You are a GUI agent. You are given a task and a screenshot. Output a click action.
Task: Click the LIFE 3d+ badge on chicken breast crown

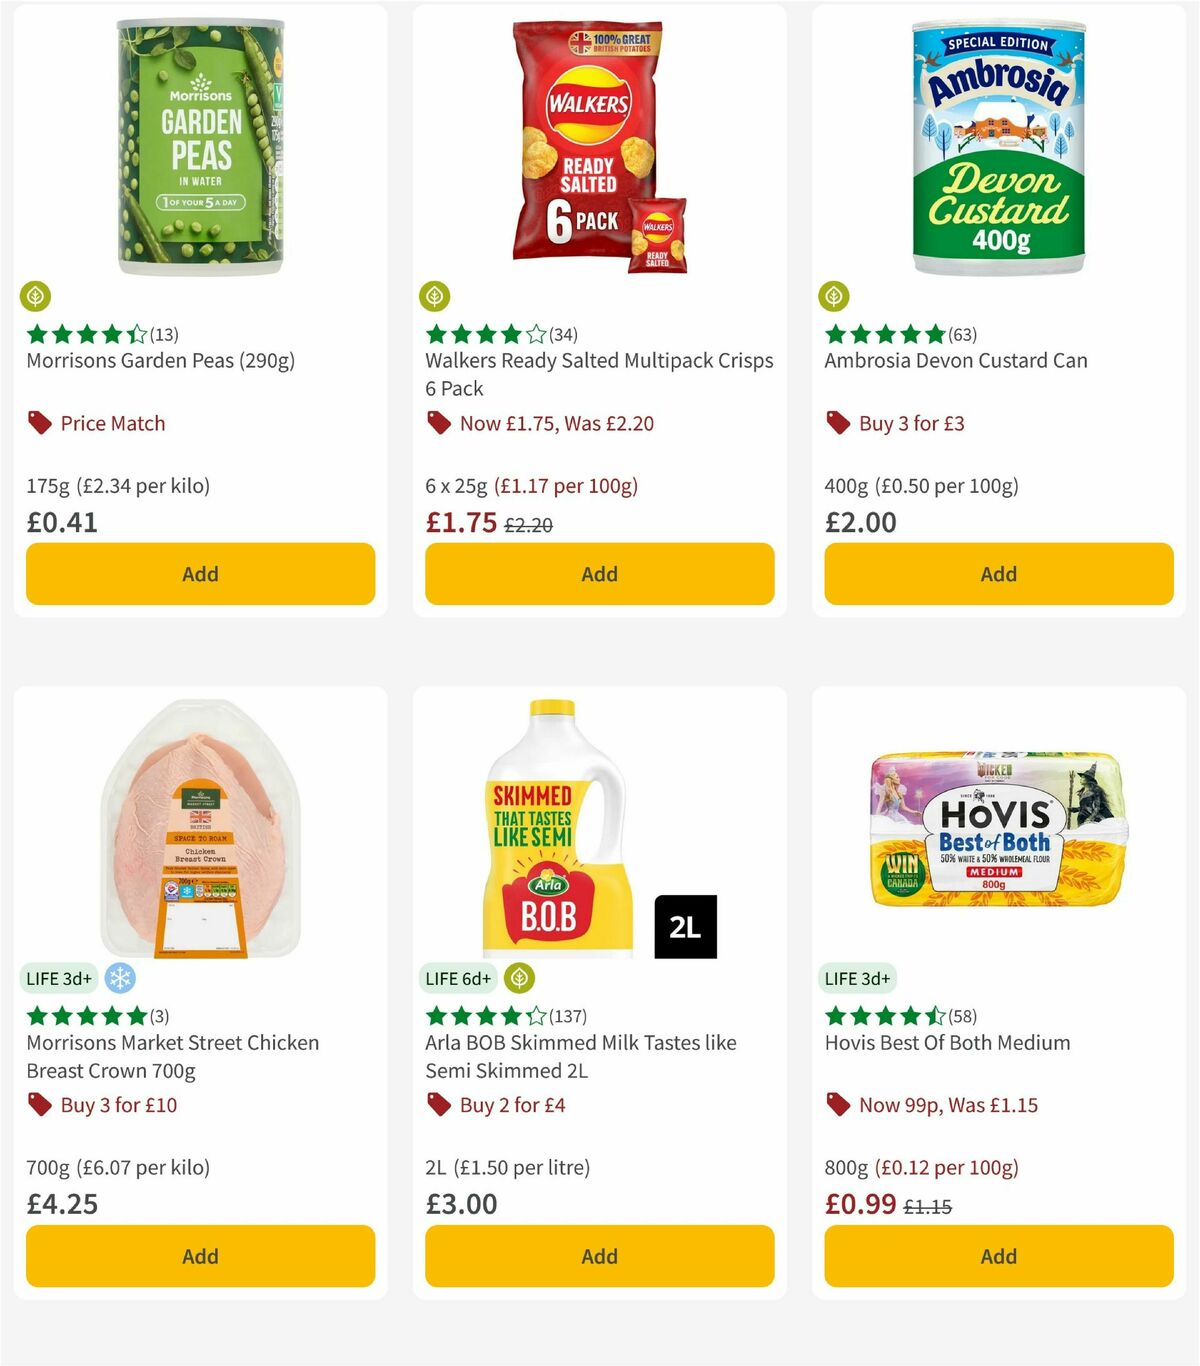click(60, 979)
